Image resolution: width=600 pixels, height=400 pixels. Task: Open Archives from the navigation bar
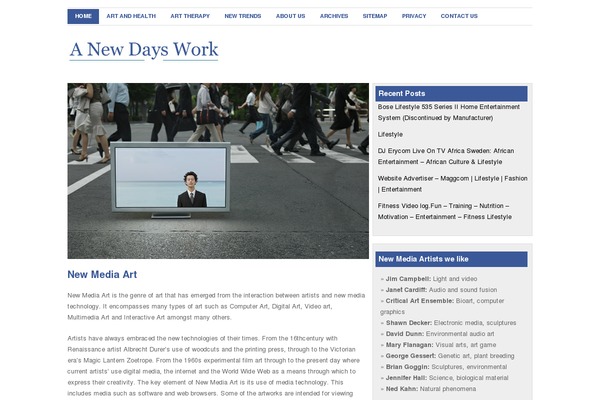click(x=334, y=16)
